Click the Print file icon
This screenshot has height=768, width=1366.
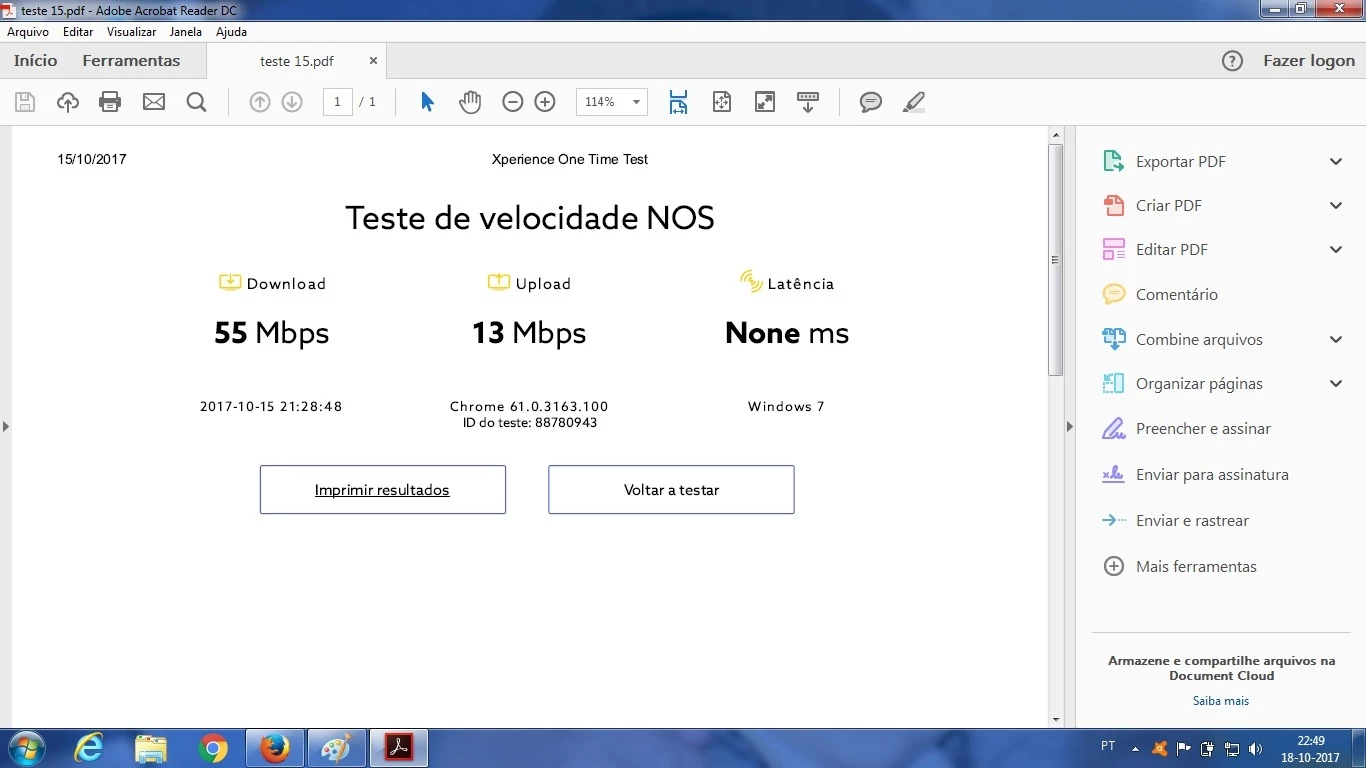pyautogui.click(x=110, y=102)
